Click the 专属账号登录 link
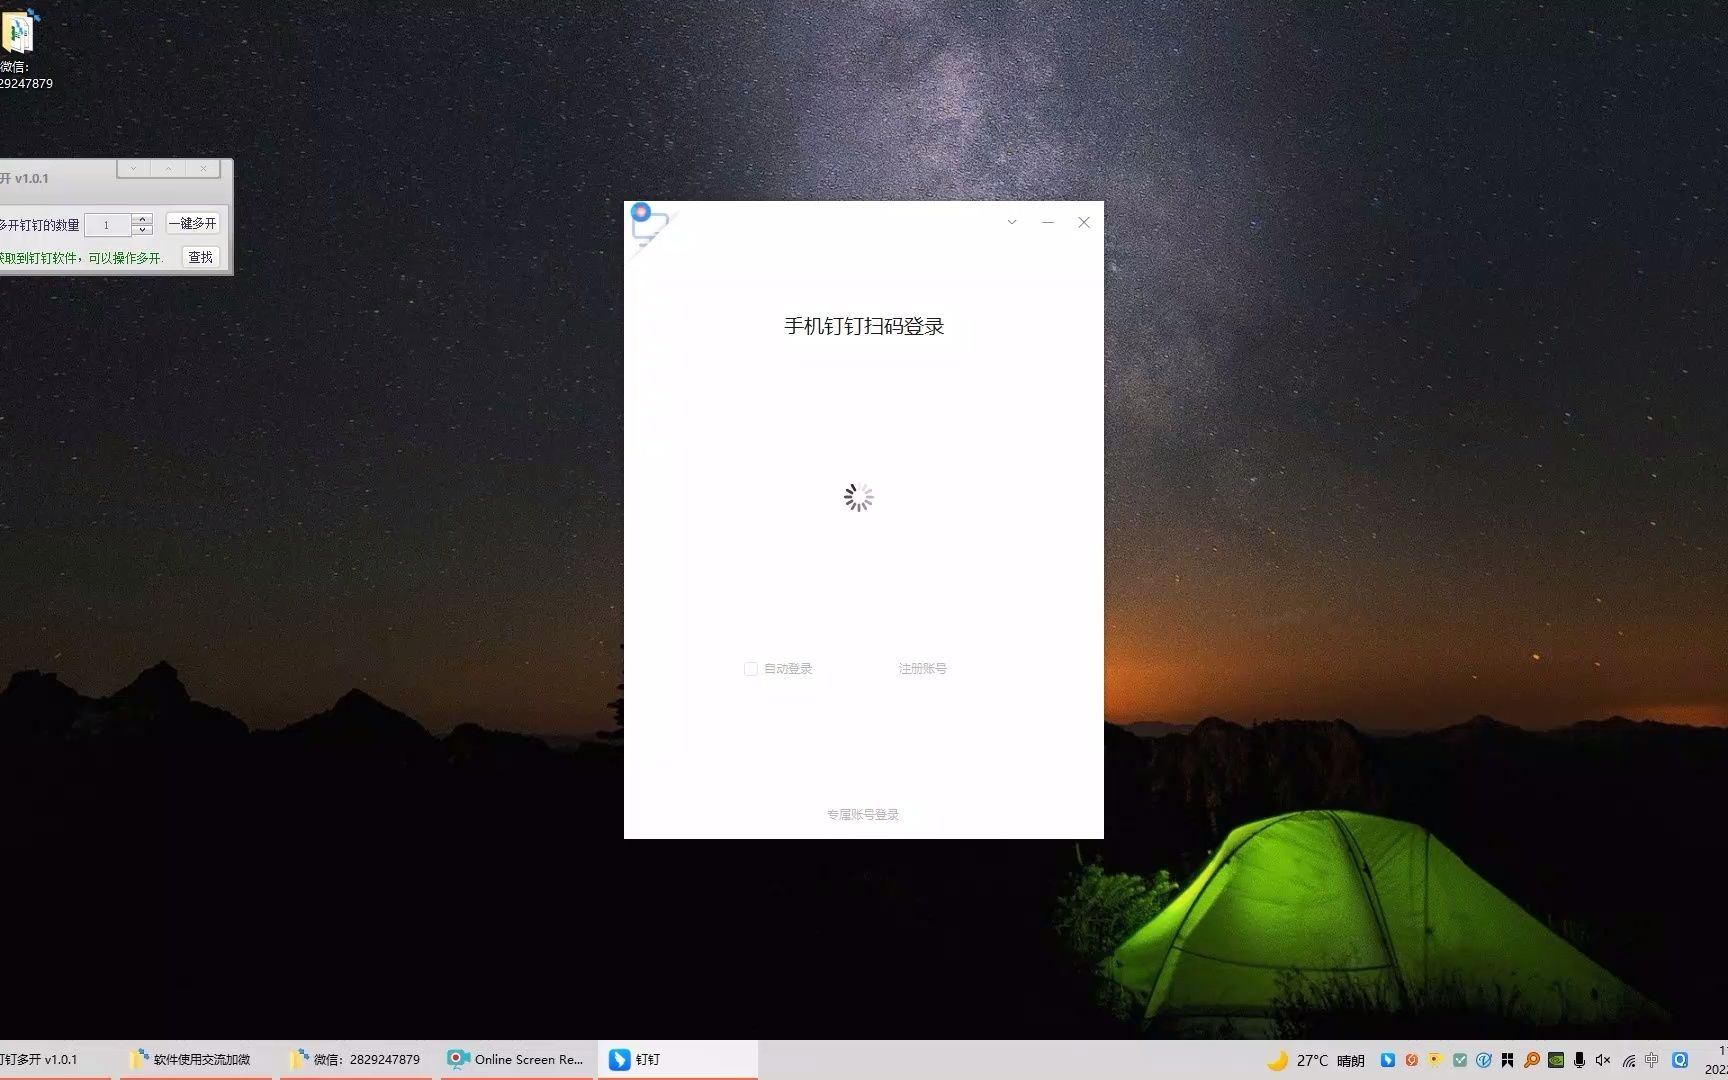The width and height of the screenshot is (1728, 1080). [x=863, y=815]
